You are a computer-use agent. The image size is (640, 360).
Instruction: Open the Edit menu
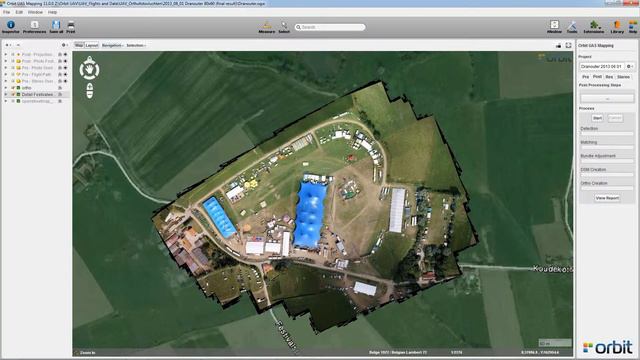19,12
